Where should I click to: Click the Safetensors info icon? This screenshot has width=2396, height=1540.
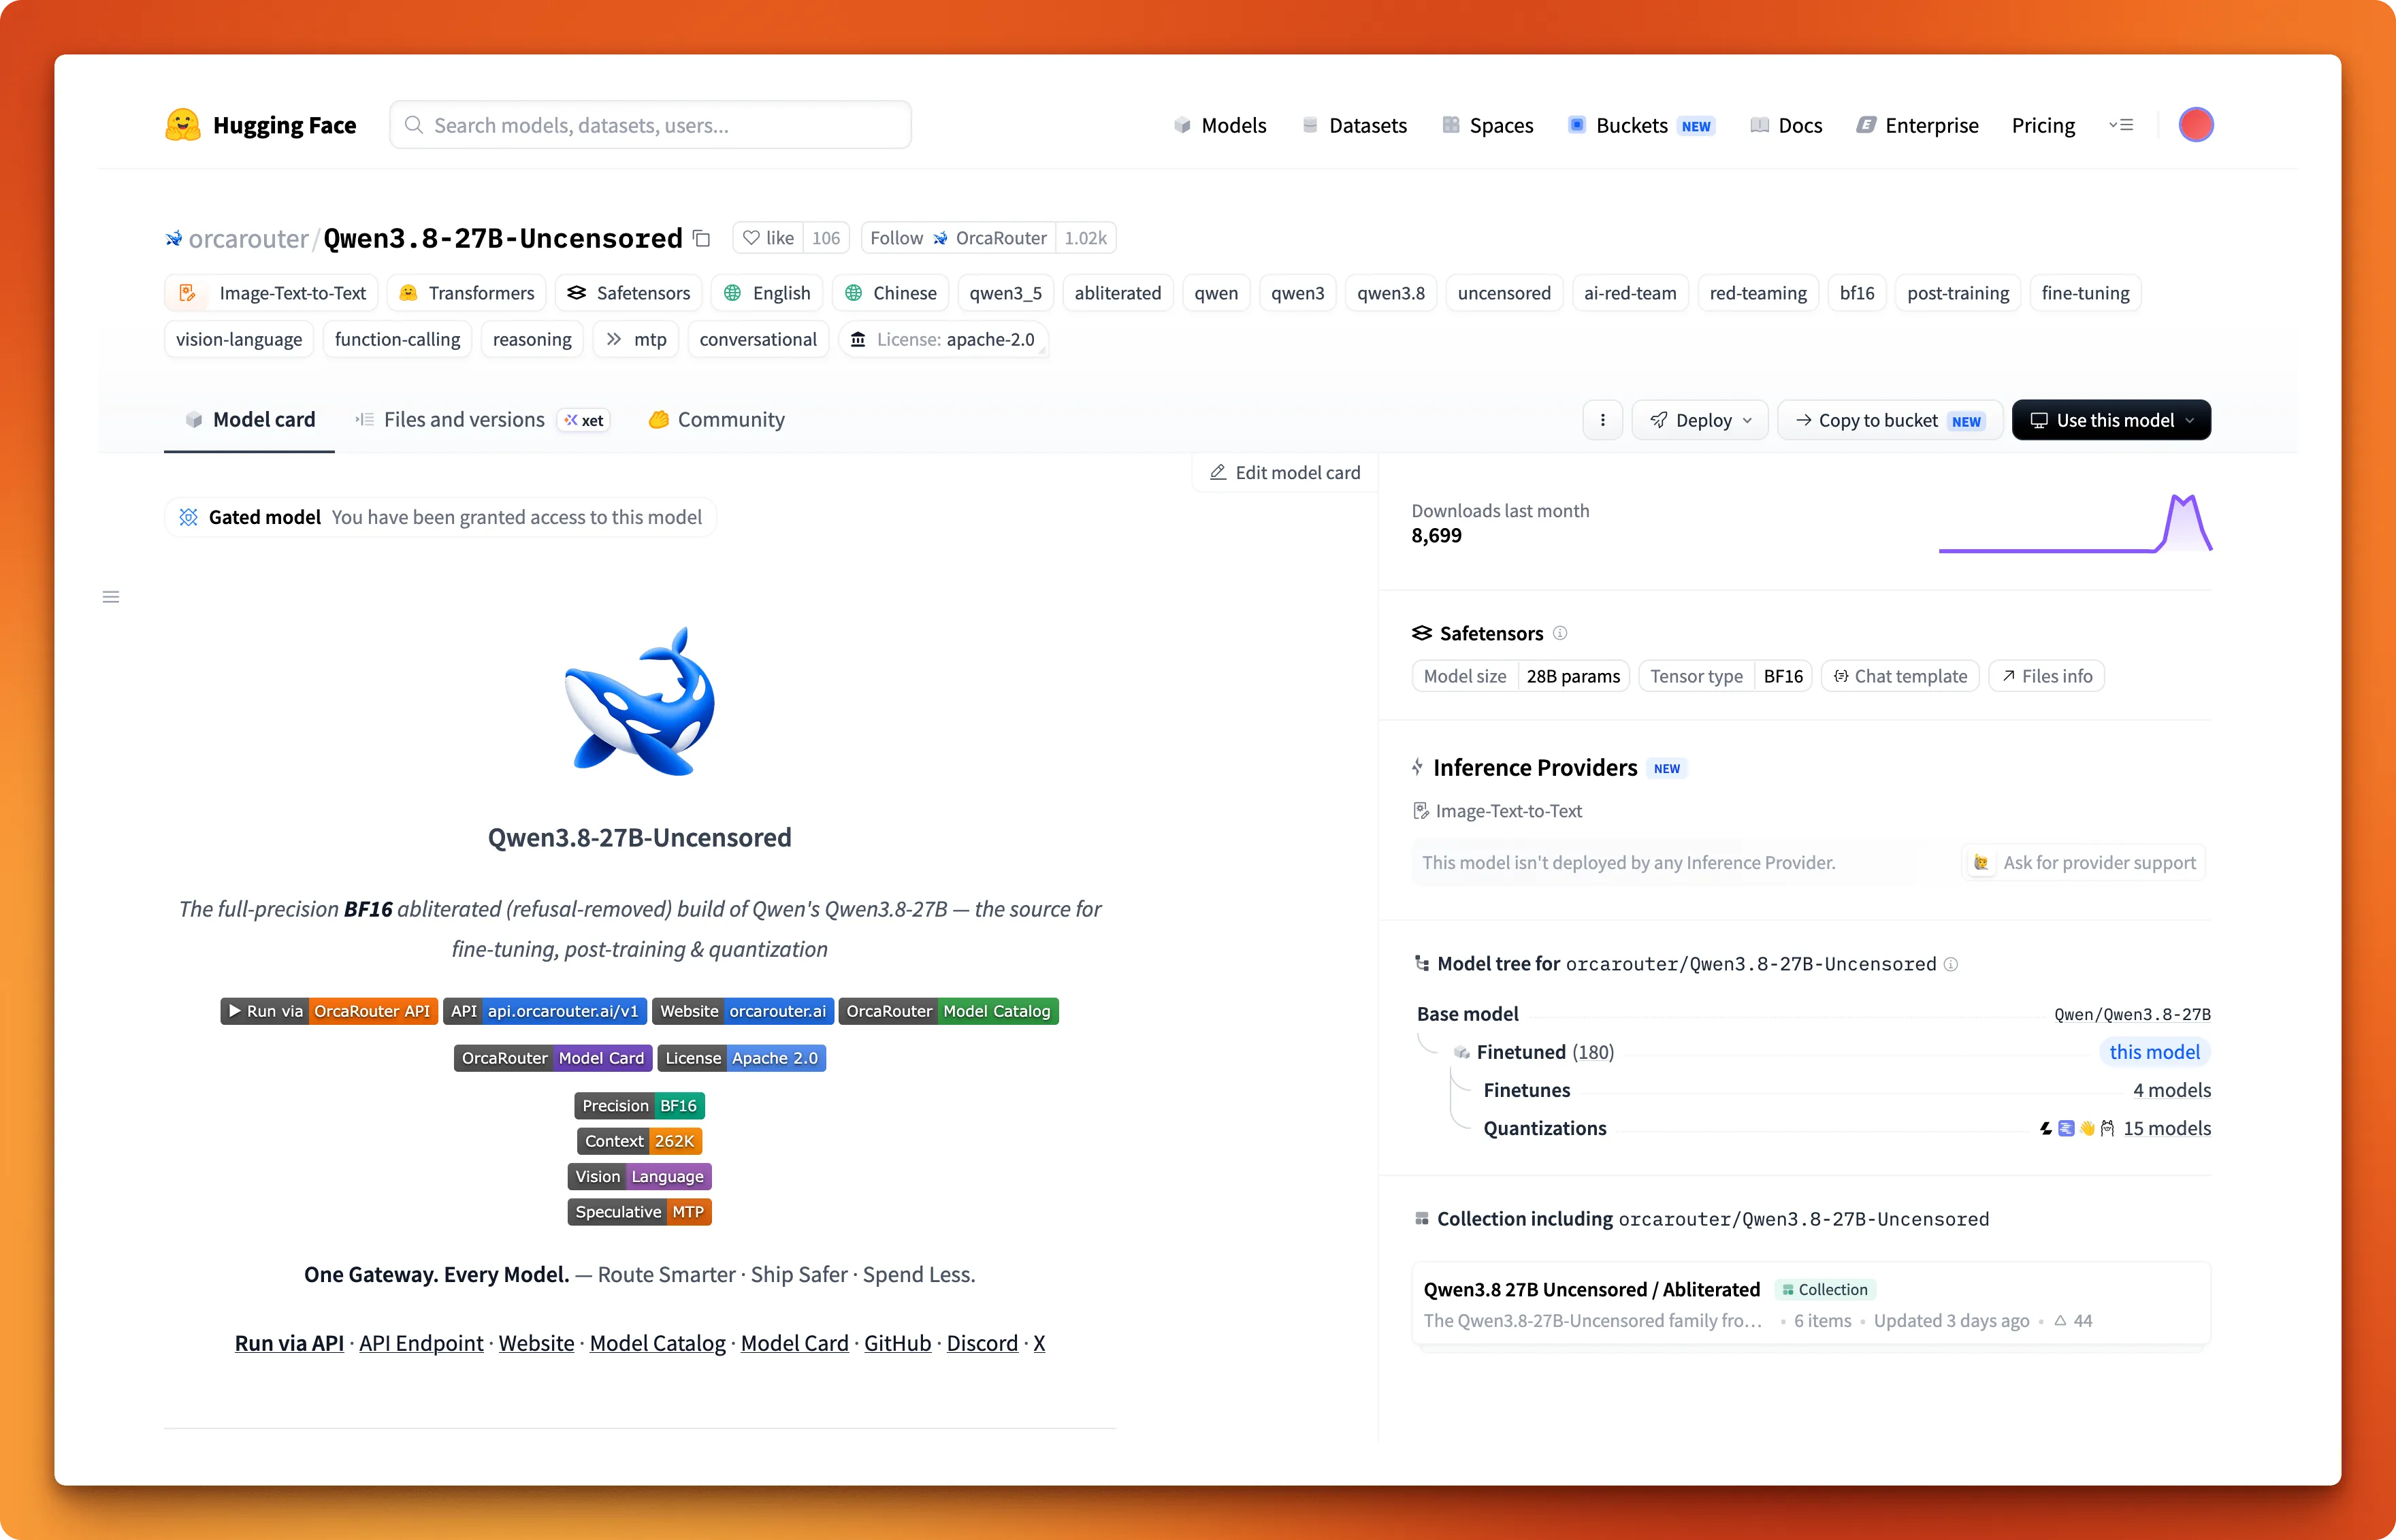pyautogui.click(x=1560, y=633)
